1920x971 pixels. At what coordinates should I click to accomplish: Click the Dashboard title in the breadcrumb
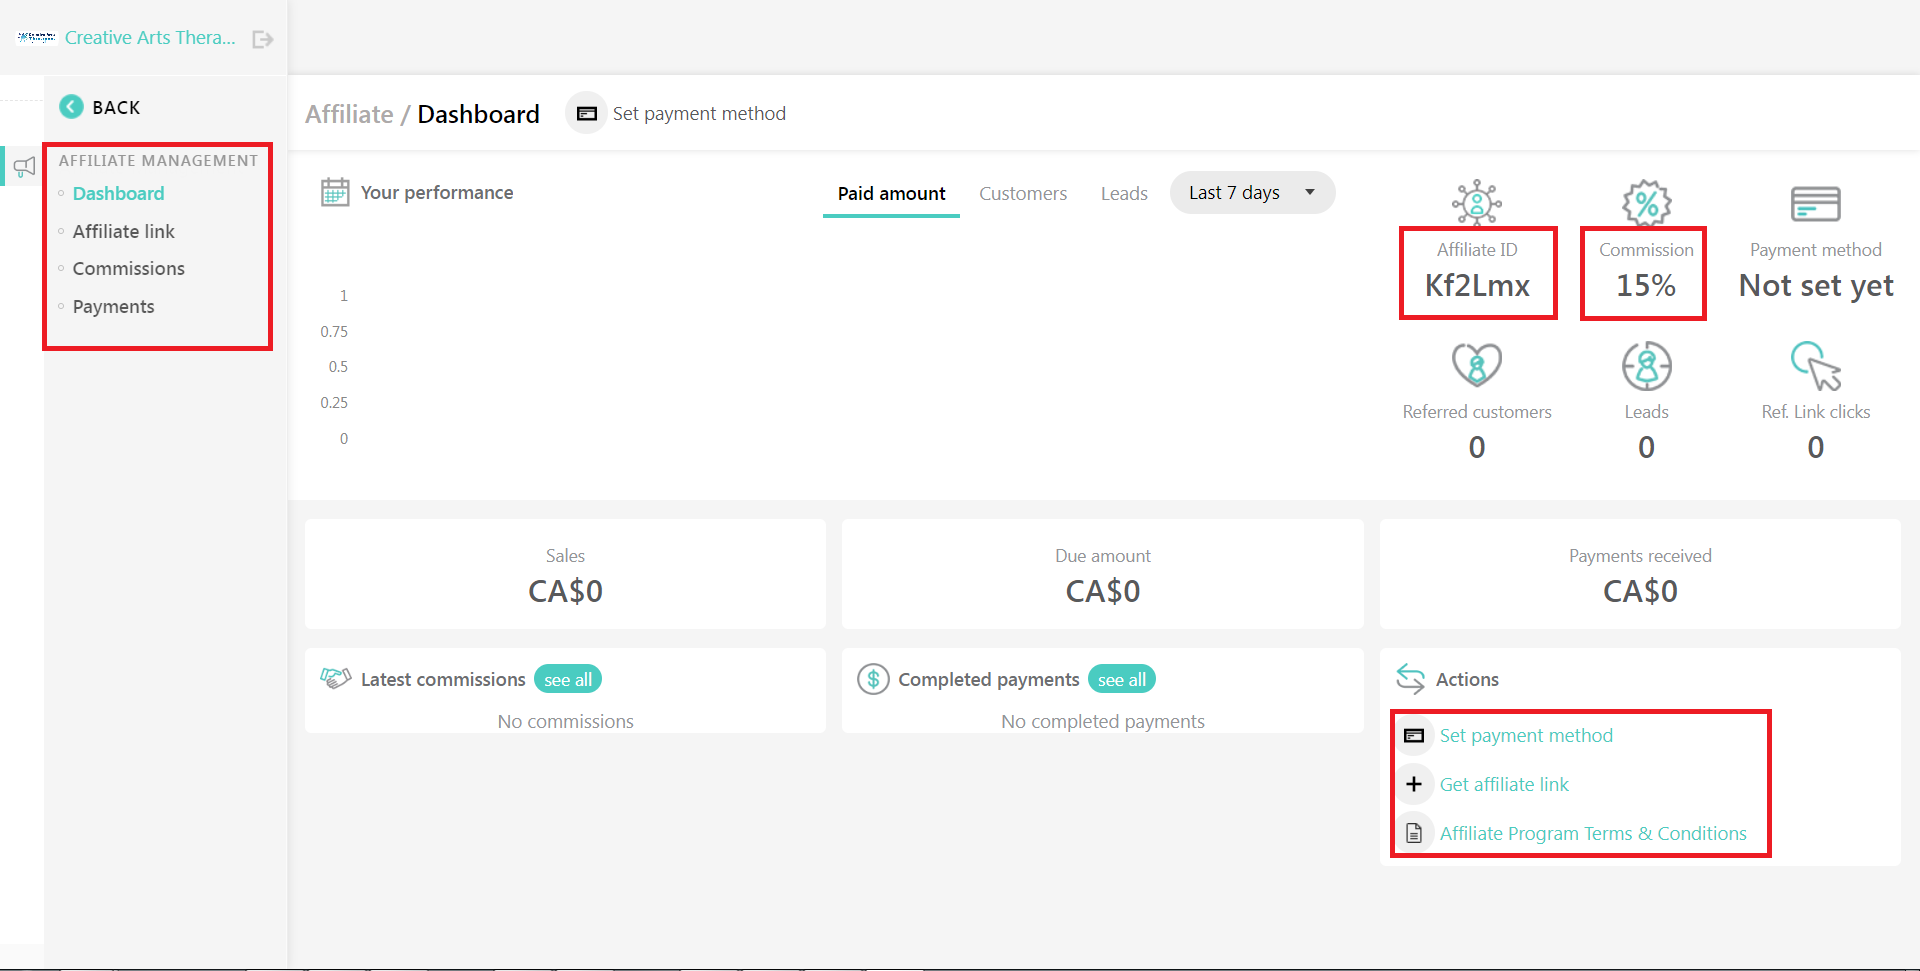pos(478,114)
